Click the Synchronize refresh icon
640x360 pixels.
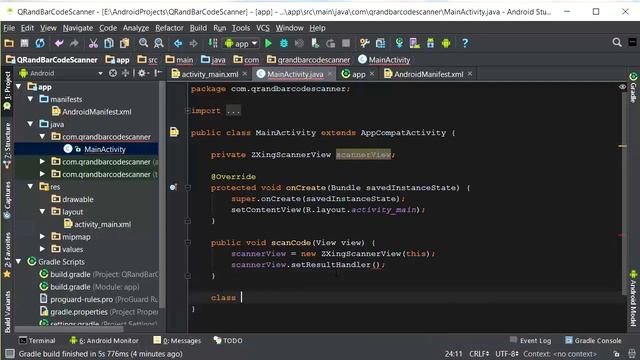40,43
